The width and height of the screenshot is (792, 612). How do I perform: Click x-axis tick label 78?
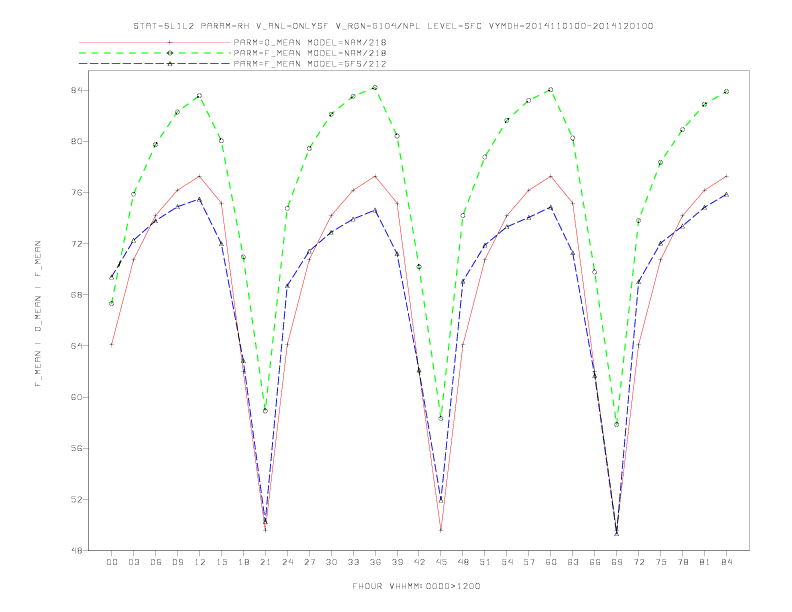coord(682,562)
